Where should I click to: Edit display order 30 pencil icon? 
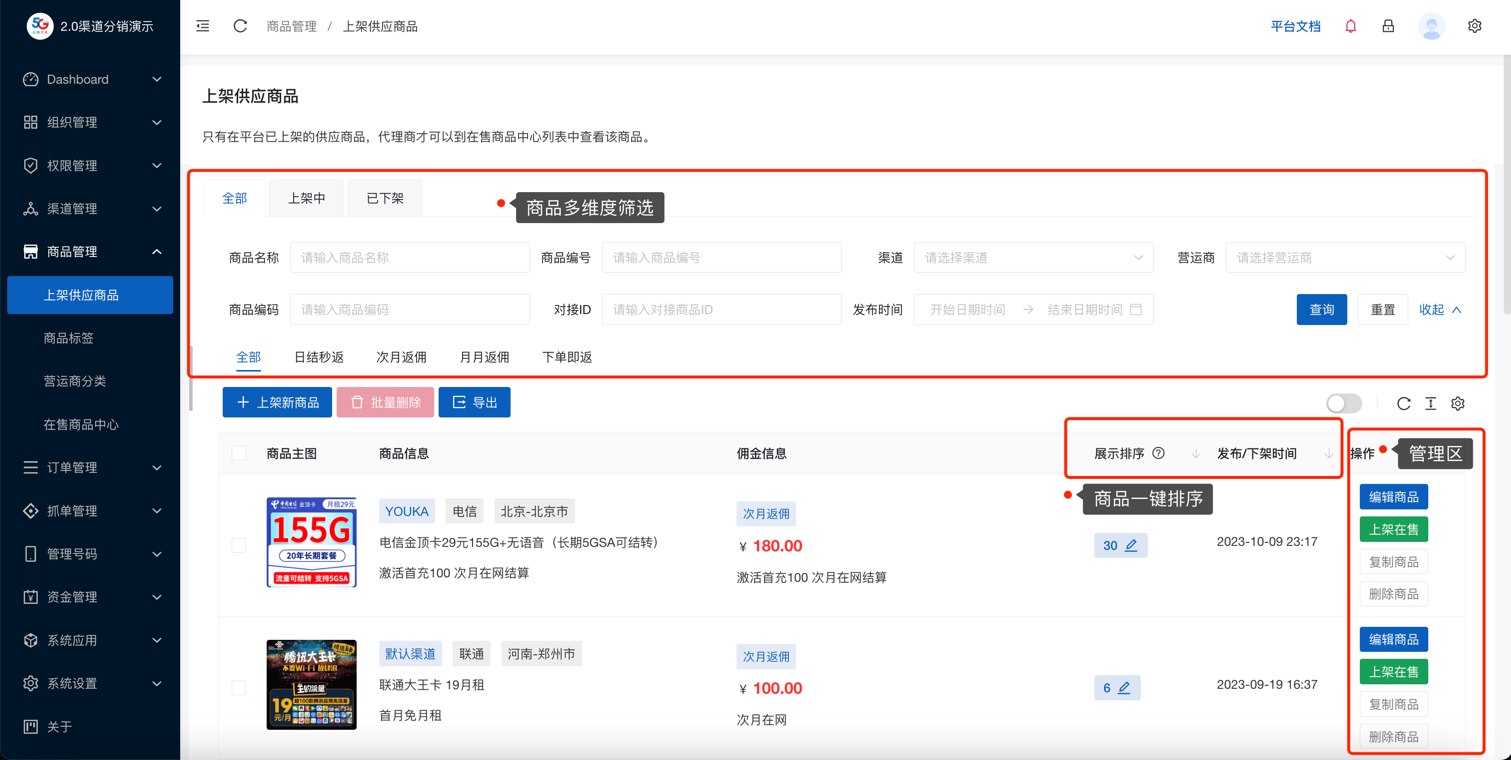(x=1131, y=546)
